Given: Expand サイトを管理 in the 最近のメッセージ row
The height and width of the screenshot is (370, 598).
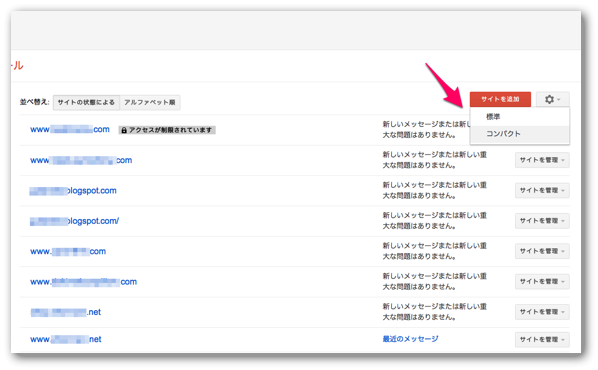Looking at the screenshot, I should [542, 339].
